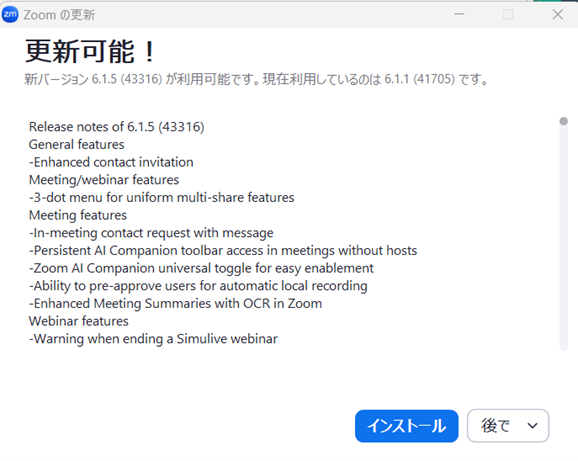Image resolution: width=578 pixels, height=461 pixels.
Task: Click 'Enhanced Meeting Summaries with OCR' line
Action: [x=175, y=304]
